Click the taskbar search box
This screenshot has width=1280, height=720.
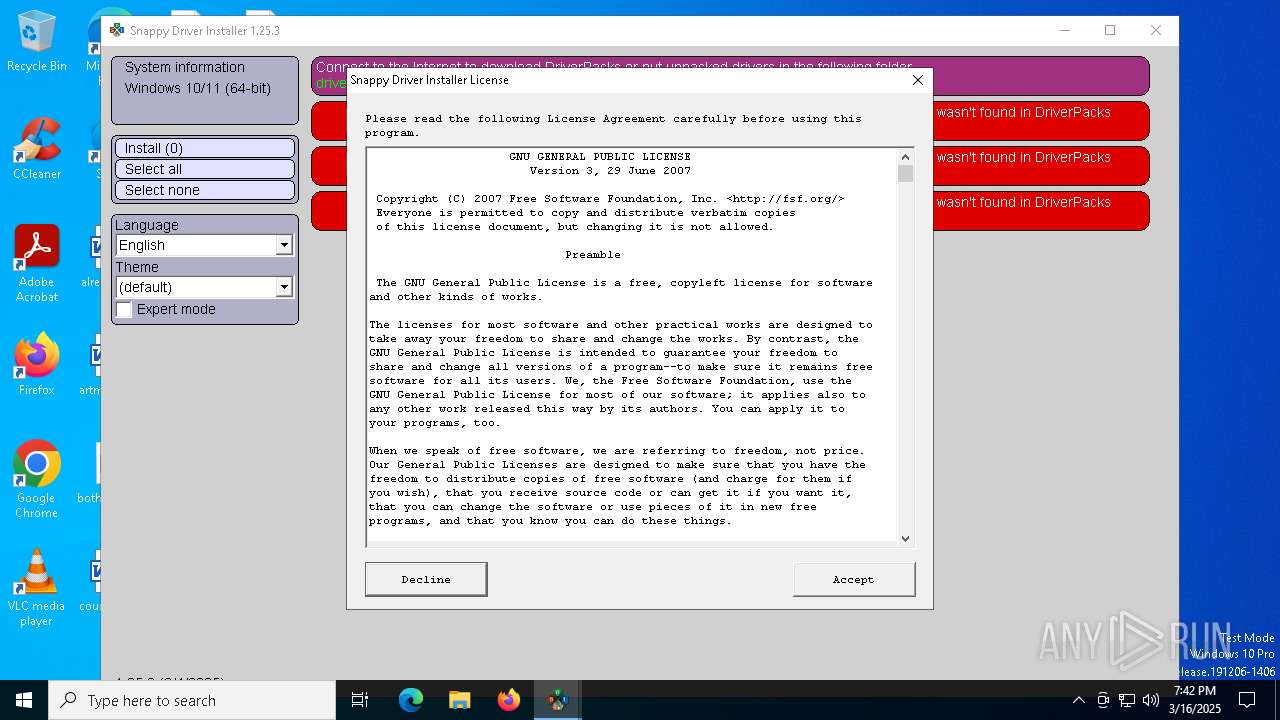pyautogui.click(x=192, y=700)
